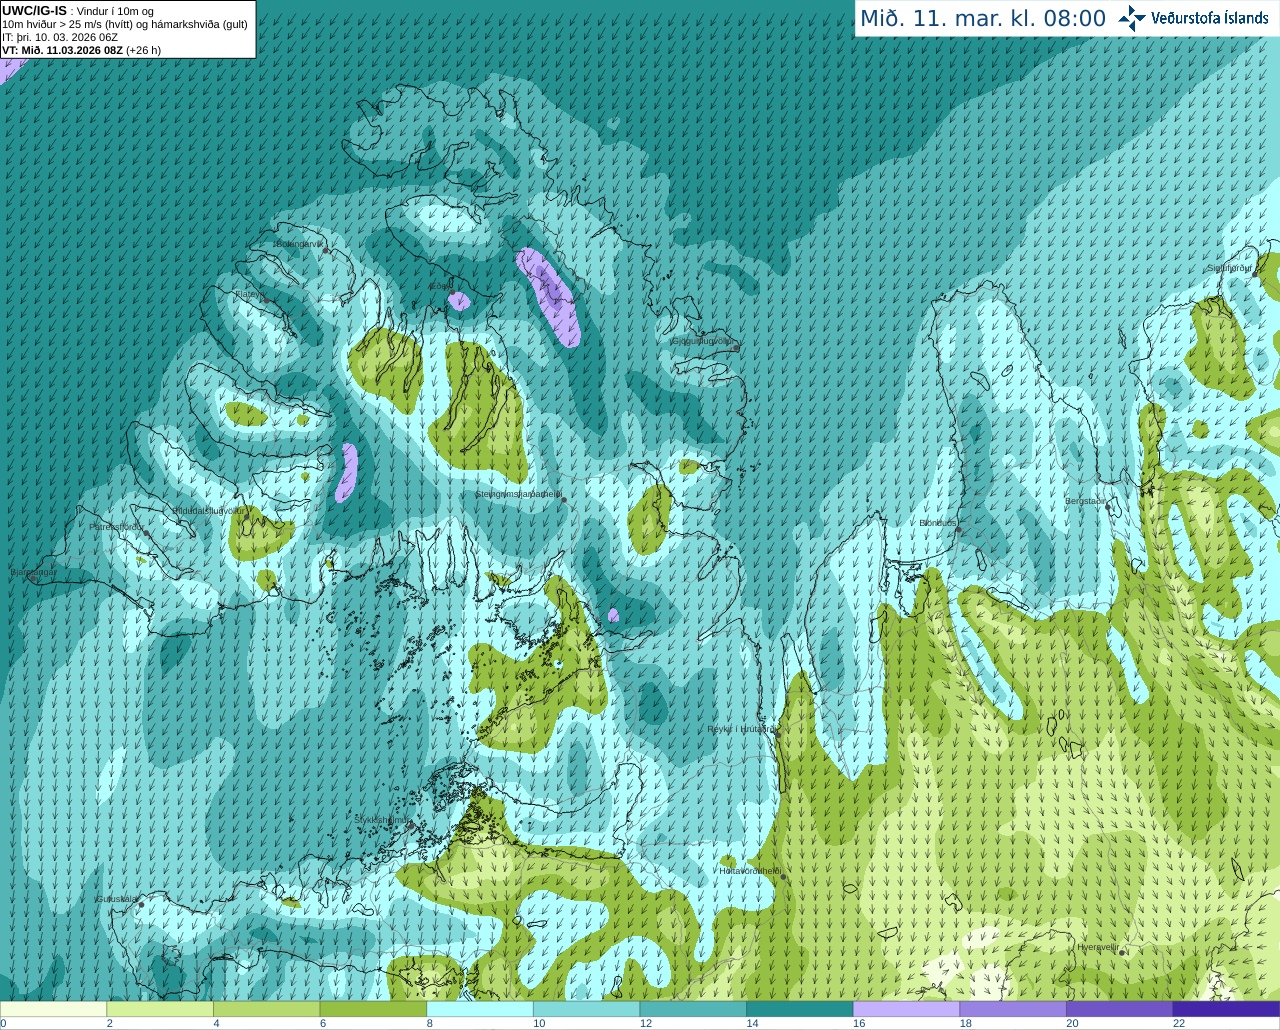Image resolution: width=1280 pixels, height=1030 pixels.
Task: Click the Veðurstofa Íslands logo
Action: coord(1194,18)
